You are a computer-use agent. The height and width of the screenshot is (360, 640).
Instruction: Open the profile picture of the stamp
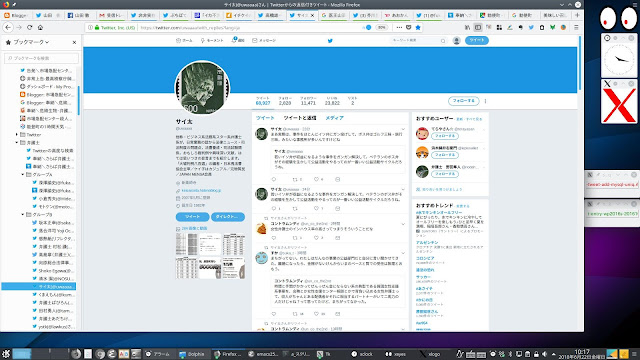202,88
